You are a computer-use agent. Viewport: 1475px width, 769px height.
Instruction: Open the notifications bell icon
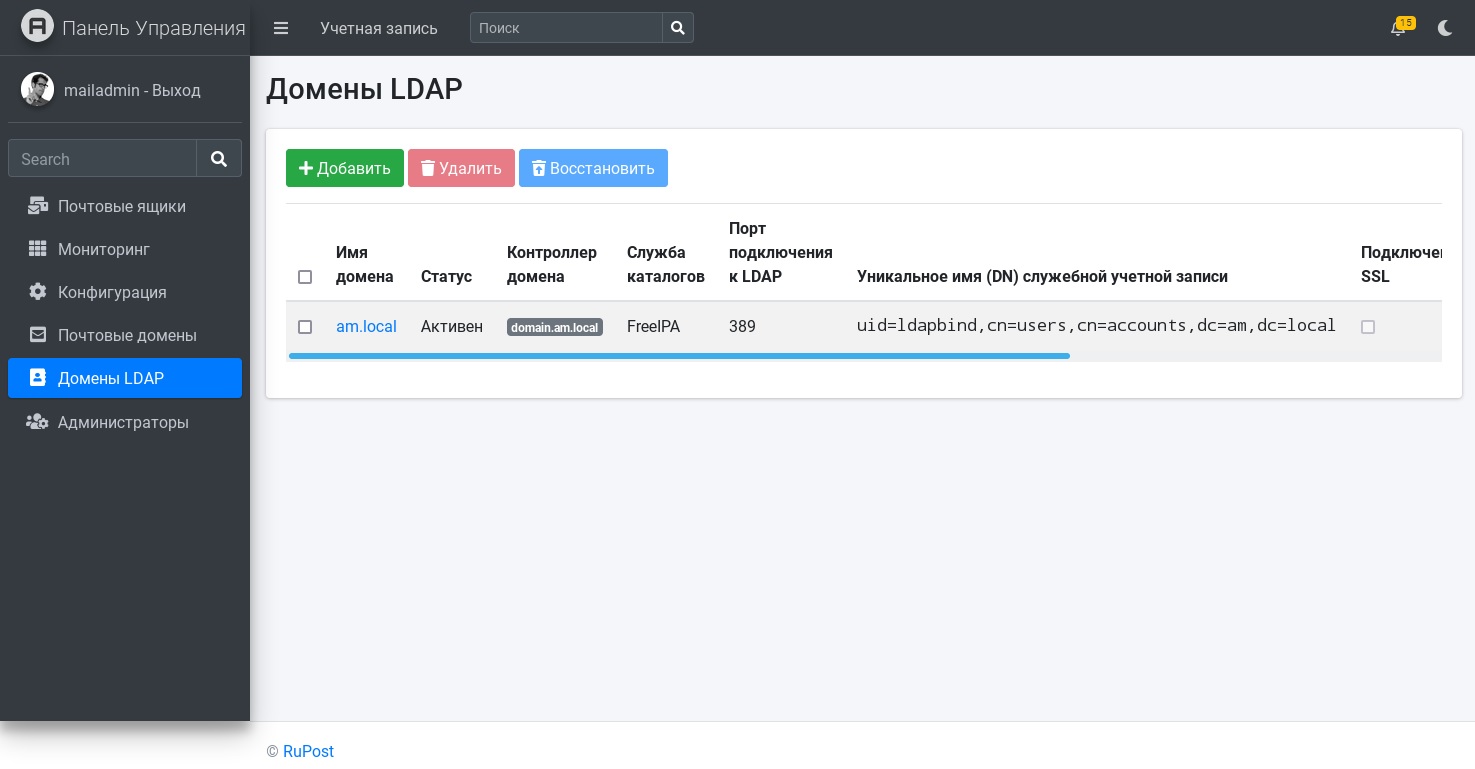point(1398,28)
